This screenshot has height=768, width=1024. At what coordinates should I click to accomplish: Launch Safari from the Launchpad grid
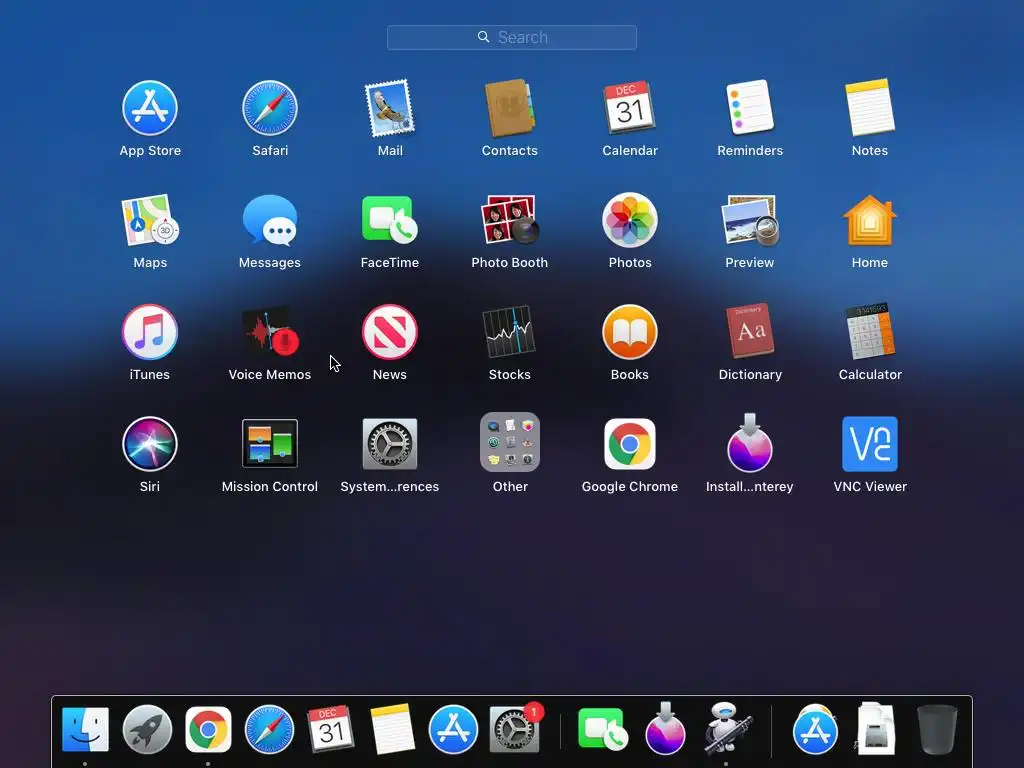(270, 108)
